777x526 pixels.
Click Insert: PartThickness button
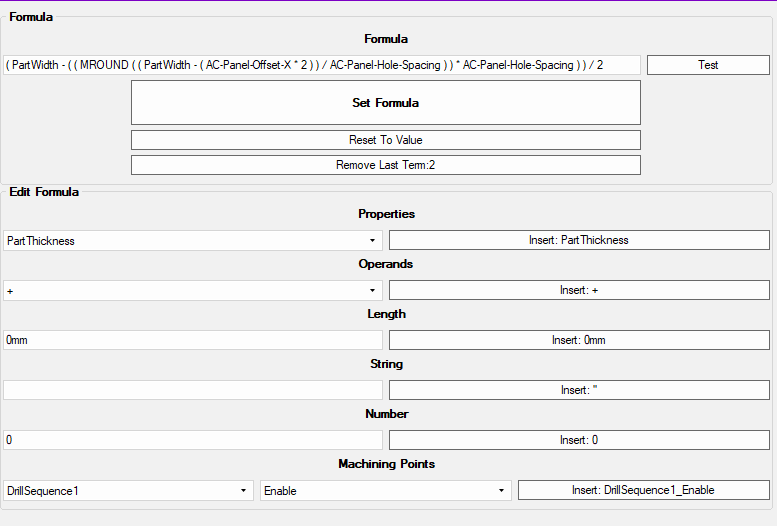click(579, 240)
